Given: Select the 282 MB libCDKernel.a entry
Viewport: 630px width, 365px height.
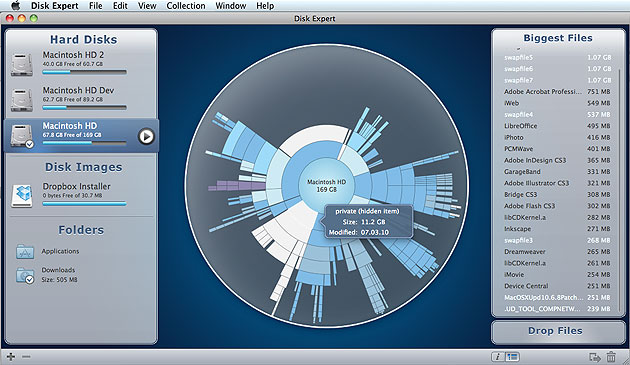Looking at the screenshot, I should point(558,217).
